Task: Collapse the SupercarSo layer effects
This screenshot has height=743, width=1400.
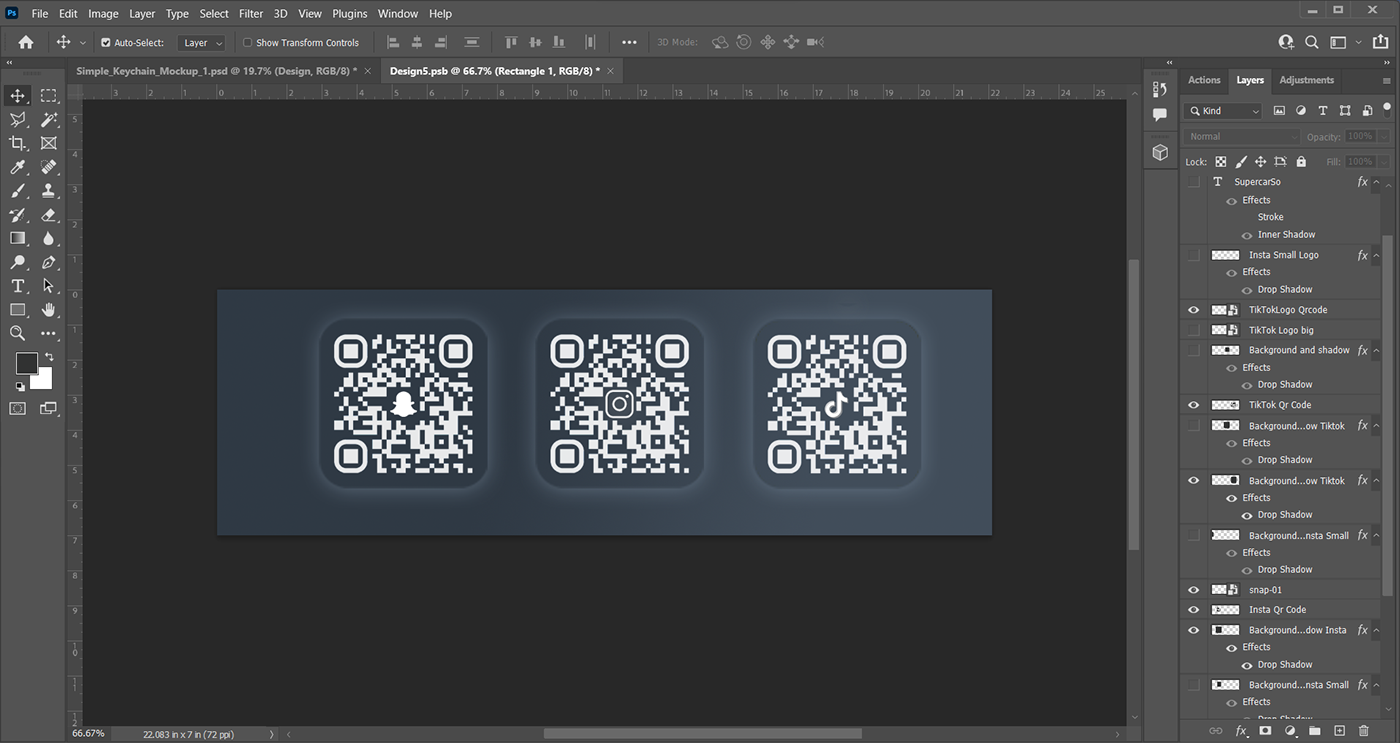Action: (1376, 182)
